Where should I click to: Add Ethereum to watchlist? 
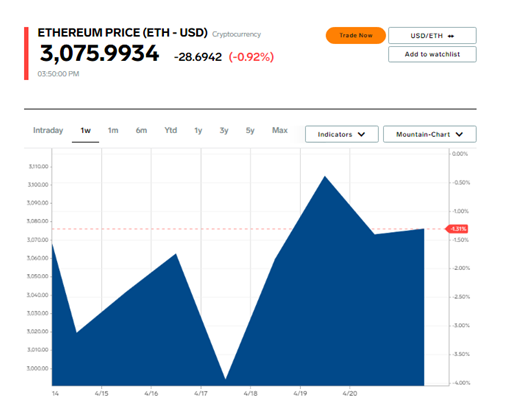tap(432, 54)
